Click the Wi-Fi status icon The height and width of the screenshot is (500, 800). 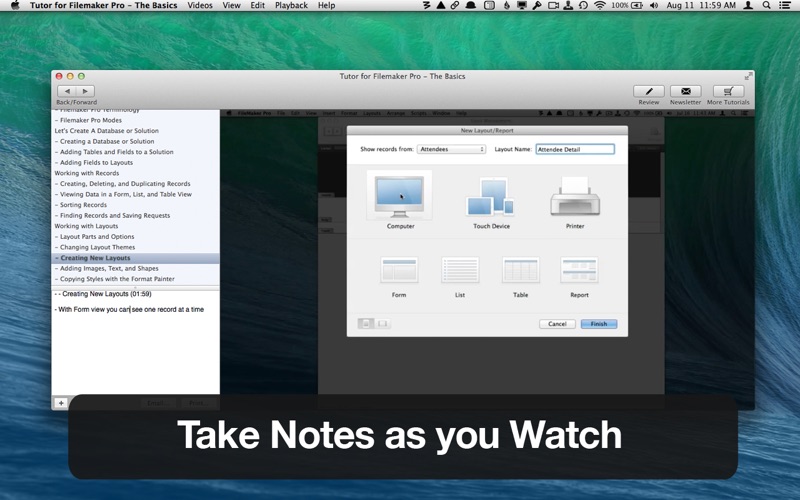point(600,5)
